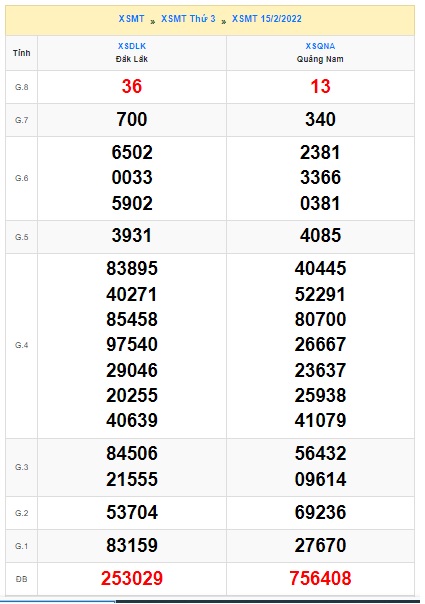Click the ĐB row label
Screen dimensions: 425x604
pyautogui.click(x=22, y=579)
